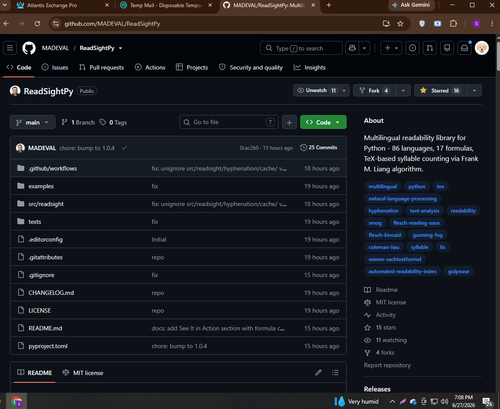Fork this repository
The height and width of the screenshot is (409, 500).
tap(375, 91)
